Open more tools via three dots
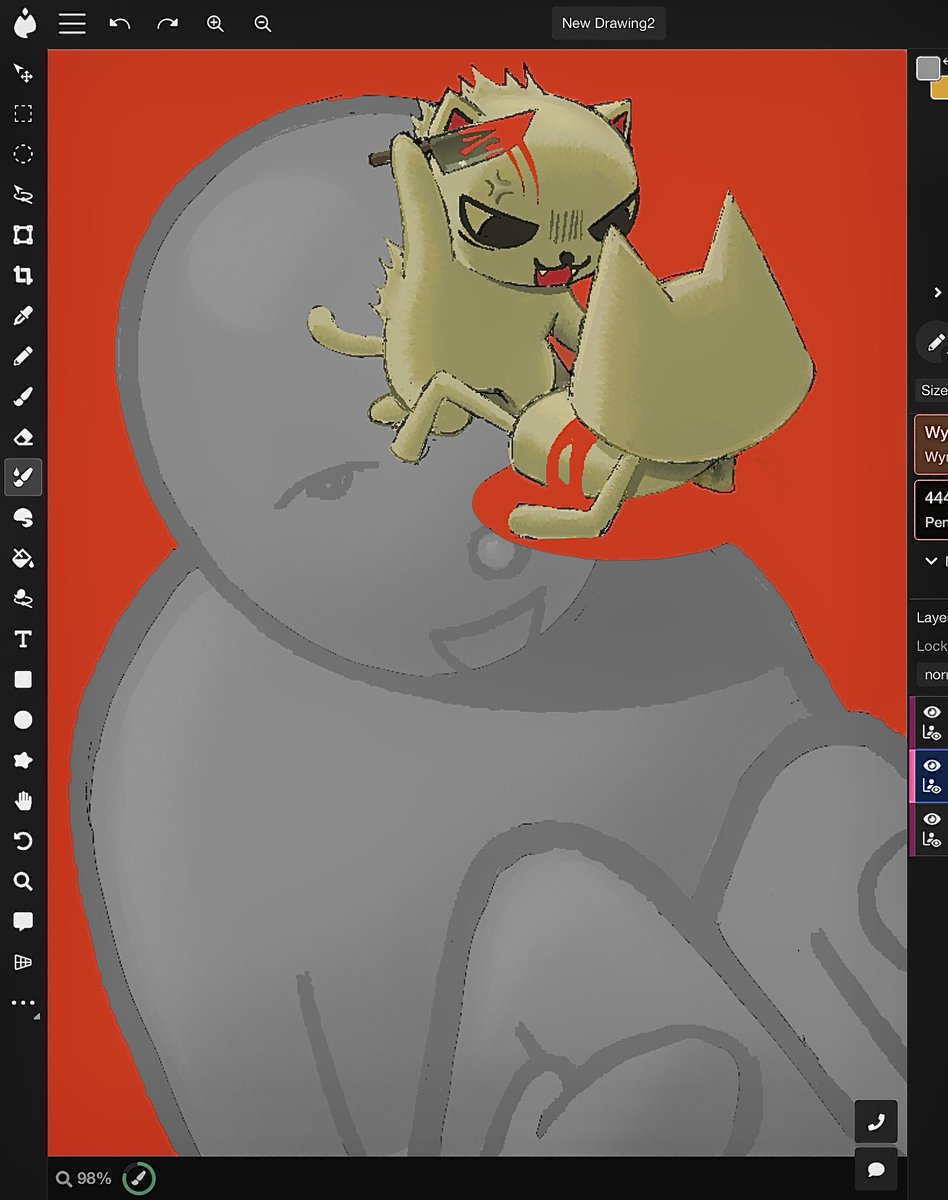 coord(23,1003)
